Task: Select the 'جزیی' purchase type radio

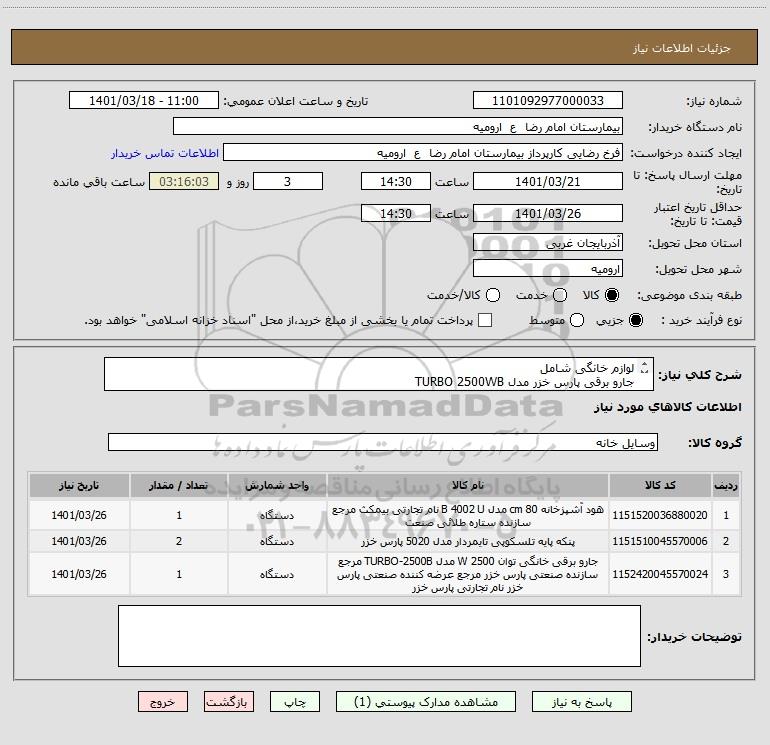Action: [635, 320]
